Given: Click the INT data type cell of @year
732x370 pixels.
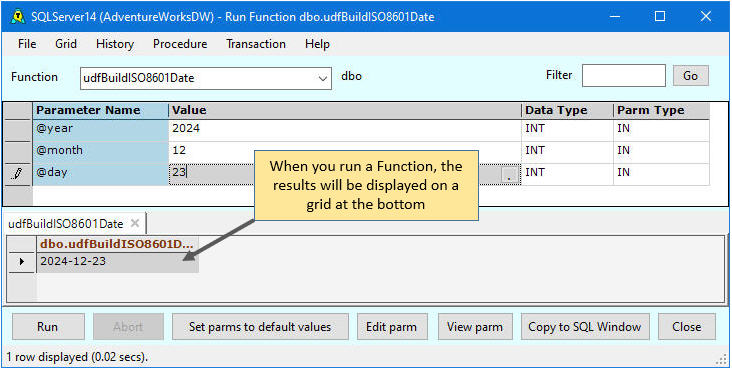Looking at the screenshot, I should [567, 130].
